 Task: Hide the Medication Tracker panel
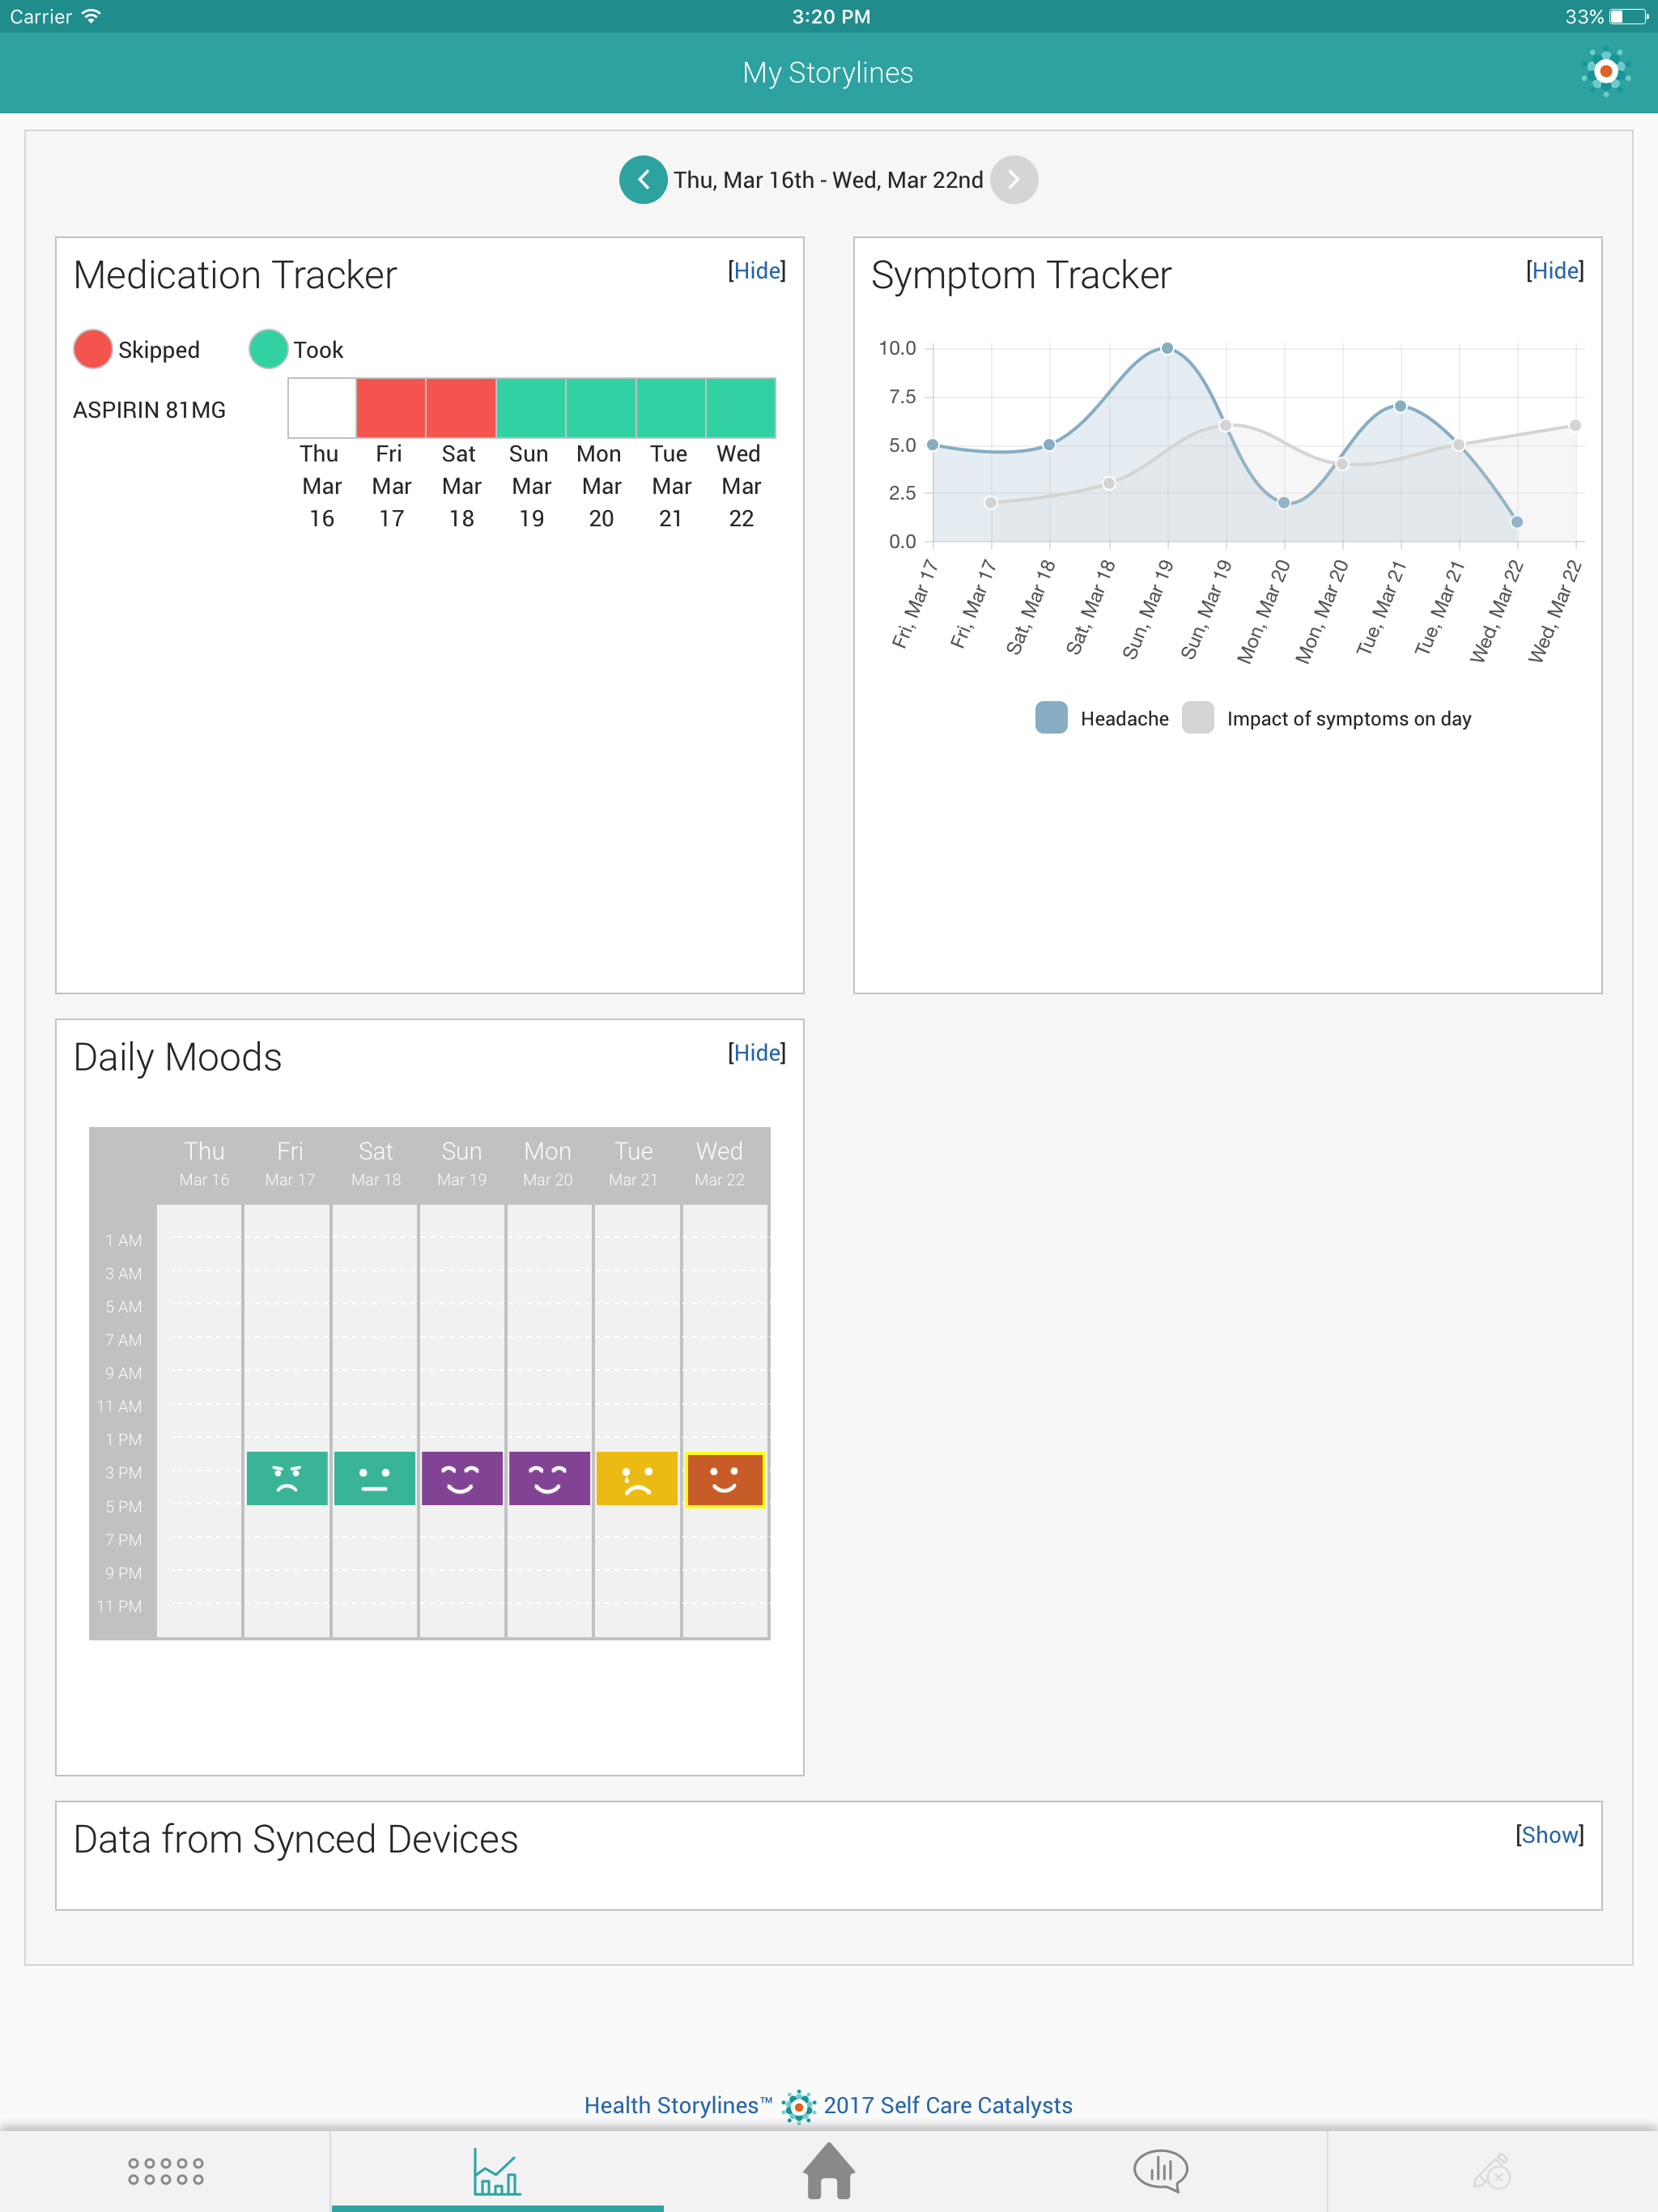tap(757, 271)
